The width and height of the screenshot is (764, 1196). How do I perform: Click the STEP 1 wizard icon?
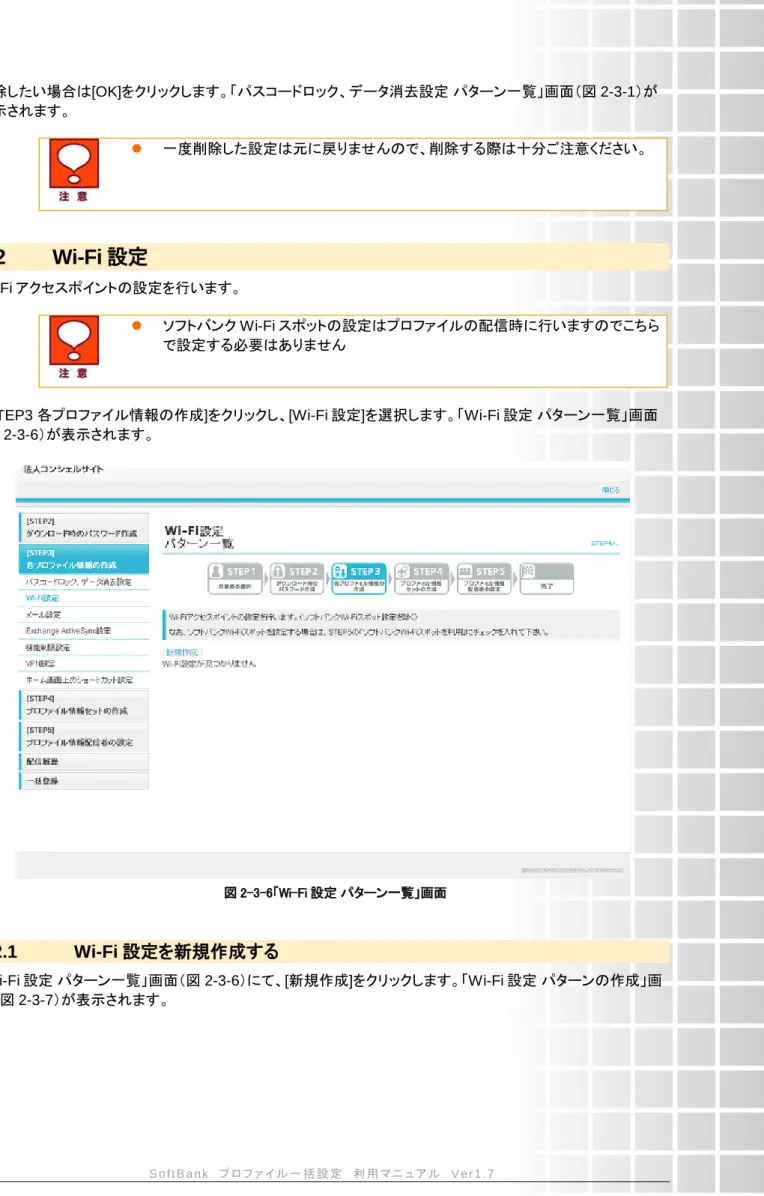pos(235,578)
